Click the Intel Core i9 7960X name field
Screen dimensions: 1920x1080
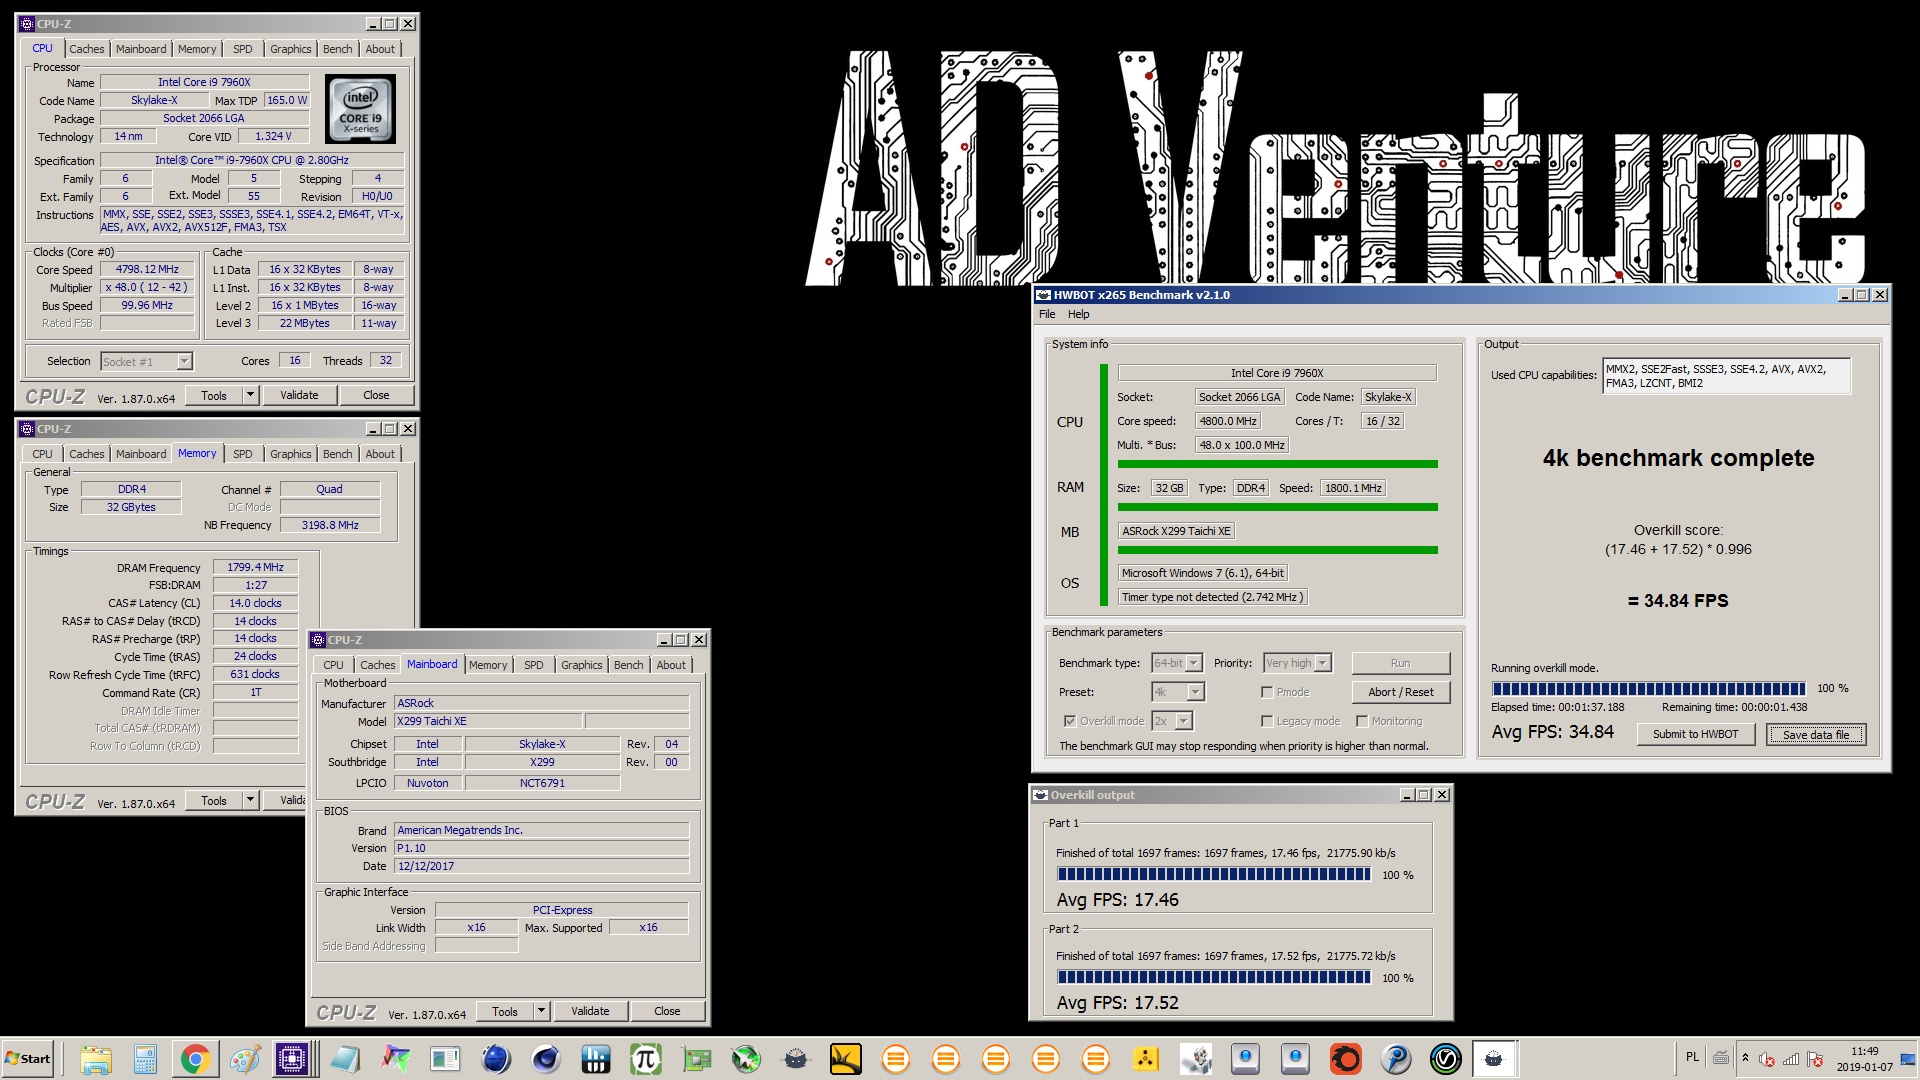[x=204, y=83]
